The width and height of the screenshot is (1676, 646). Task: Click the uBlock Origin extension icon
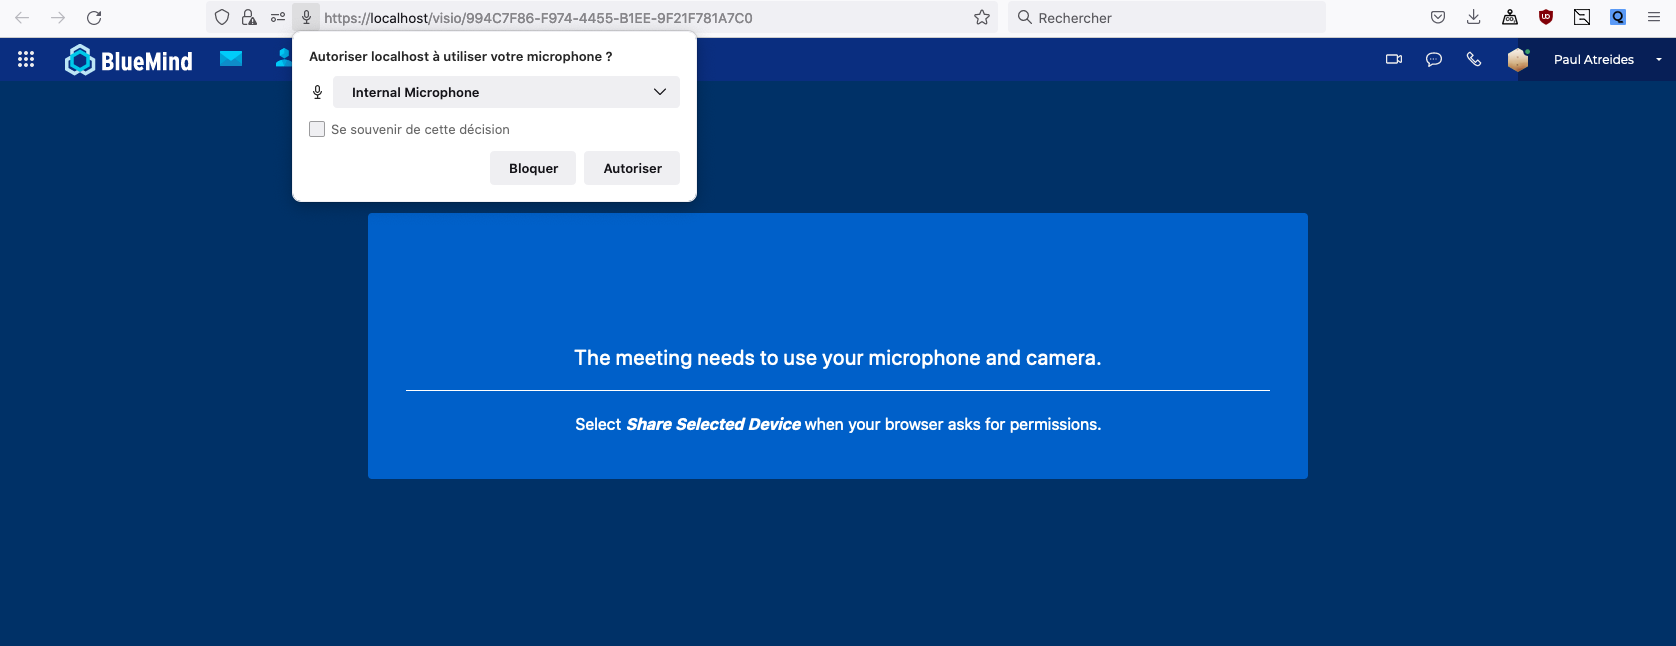pyautogui.click(x=1545, y=17)
